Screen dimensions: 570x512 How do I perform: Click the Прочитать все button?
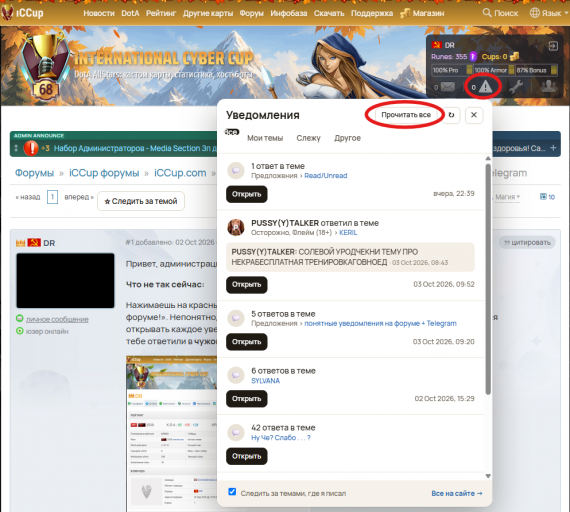(406, 115)
